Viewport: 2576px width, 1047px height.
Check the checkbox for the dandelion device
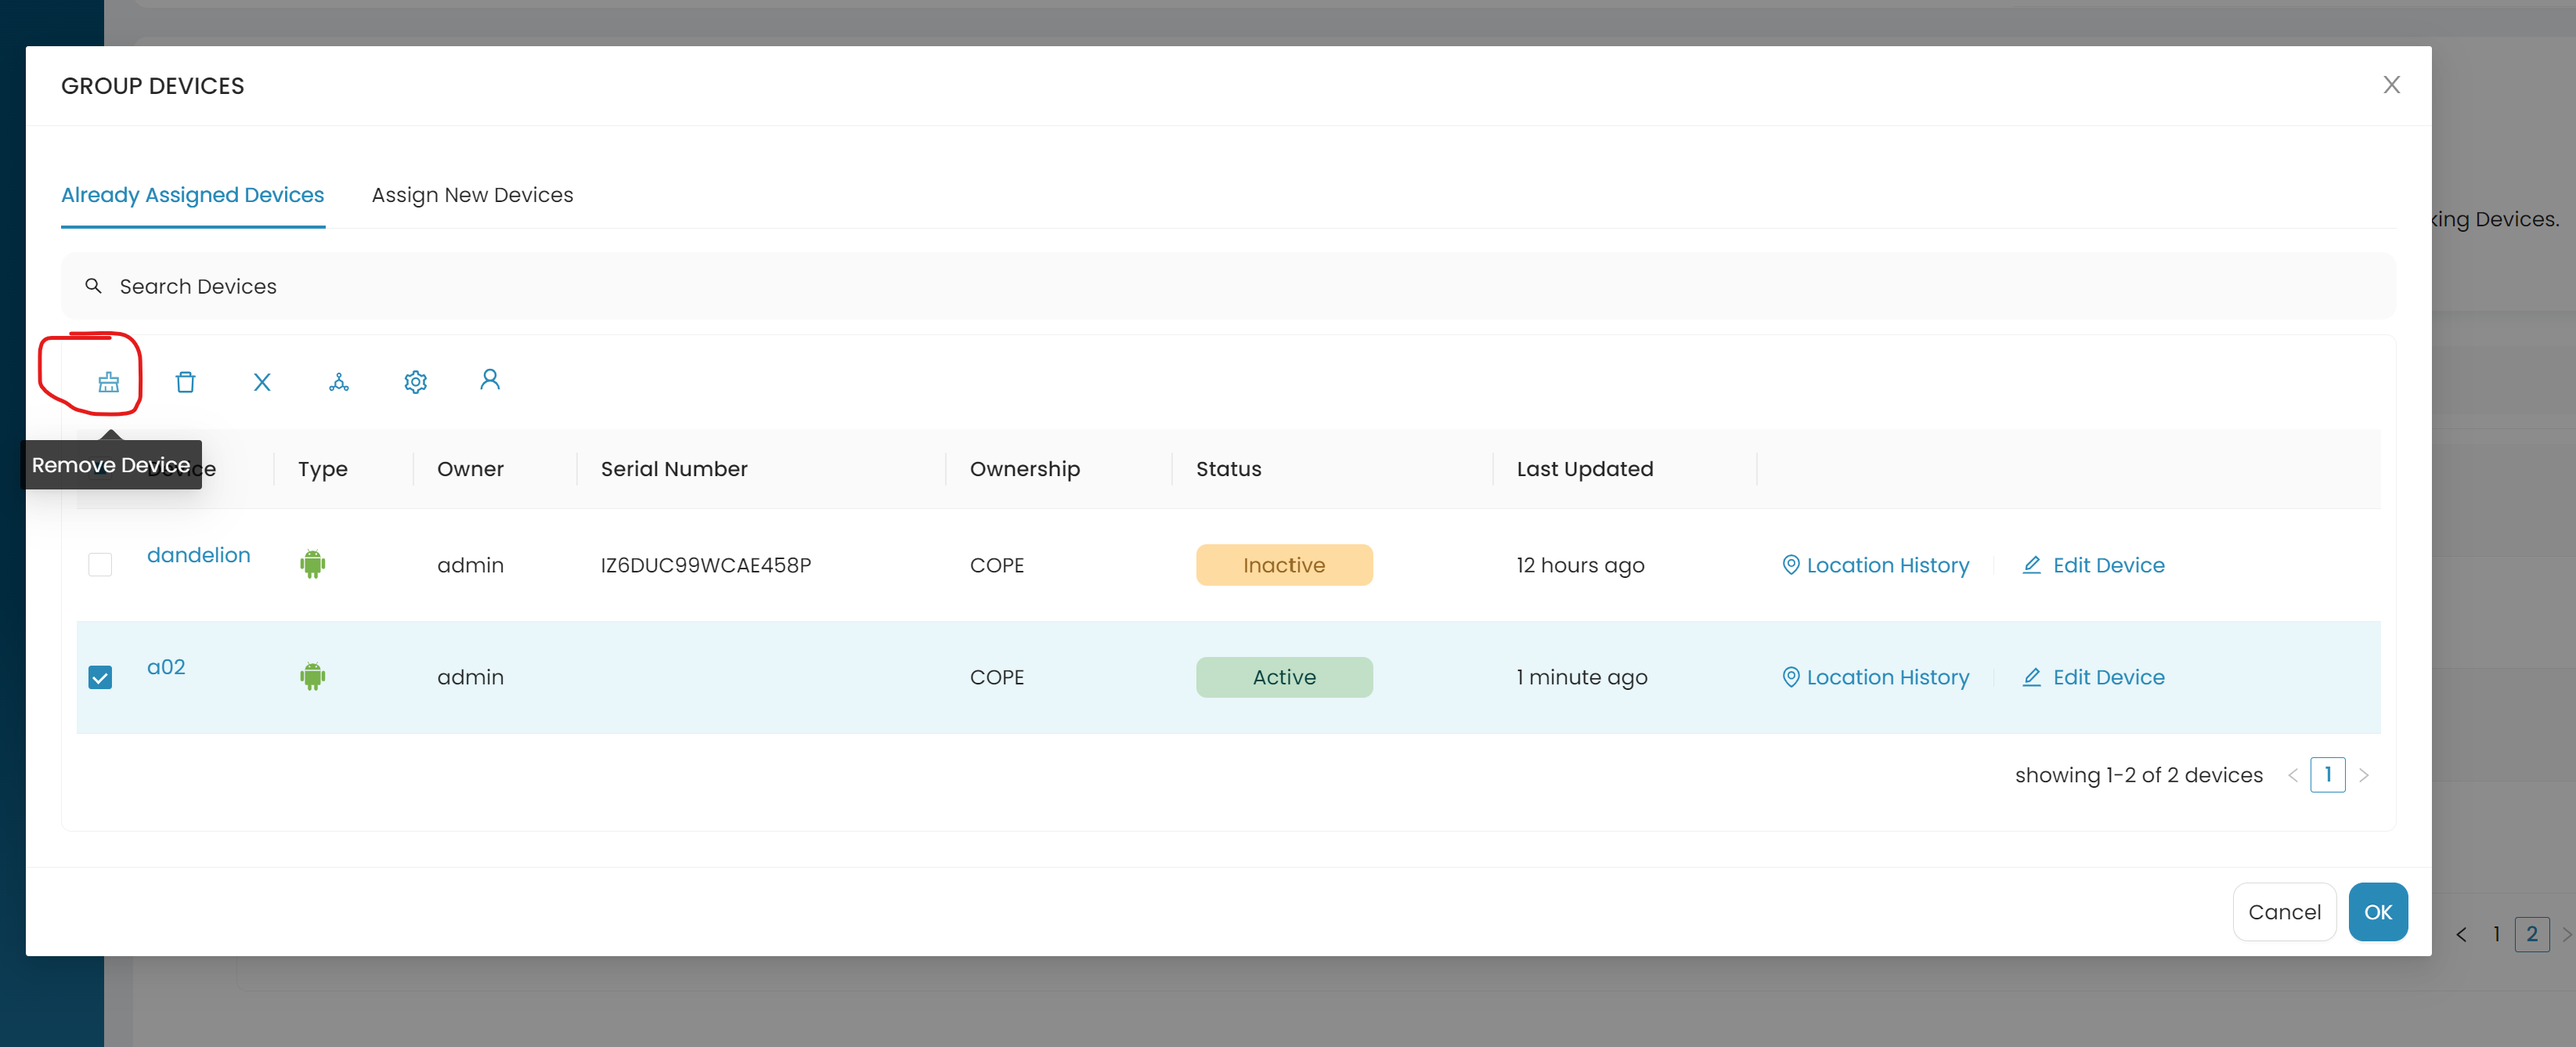pos(101,565)
